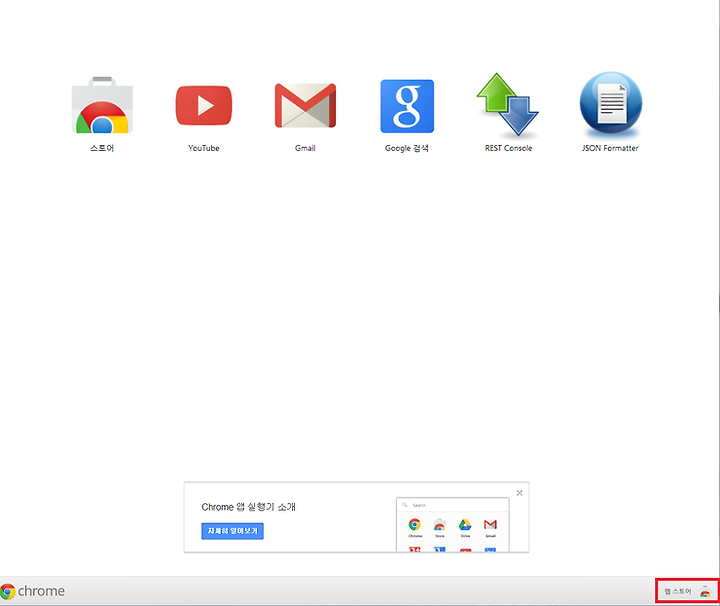
Task: Click the 웹 스토어 link in footer
Action: 687,591
